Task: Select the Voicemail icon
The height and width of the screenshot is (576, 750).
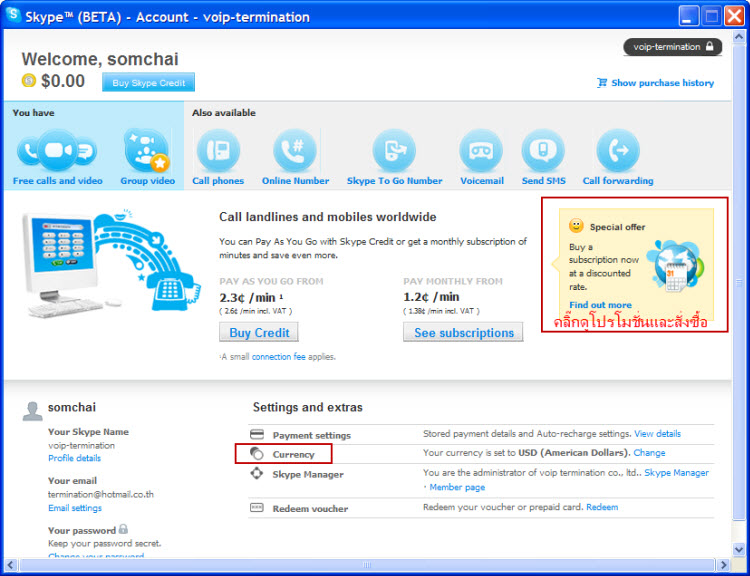Action: point(481,150)
